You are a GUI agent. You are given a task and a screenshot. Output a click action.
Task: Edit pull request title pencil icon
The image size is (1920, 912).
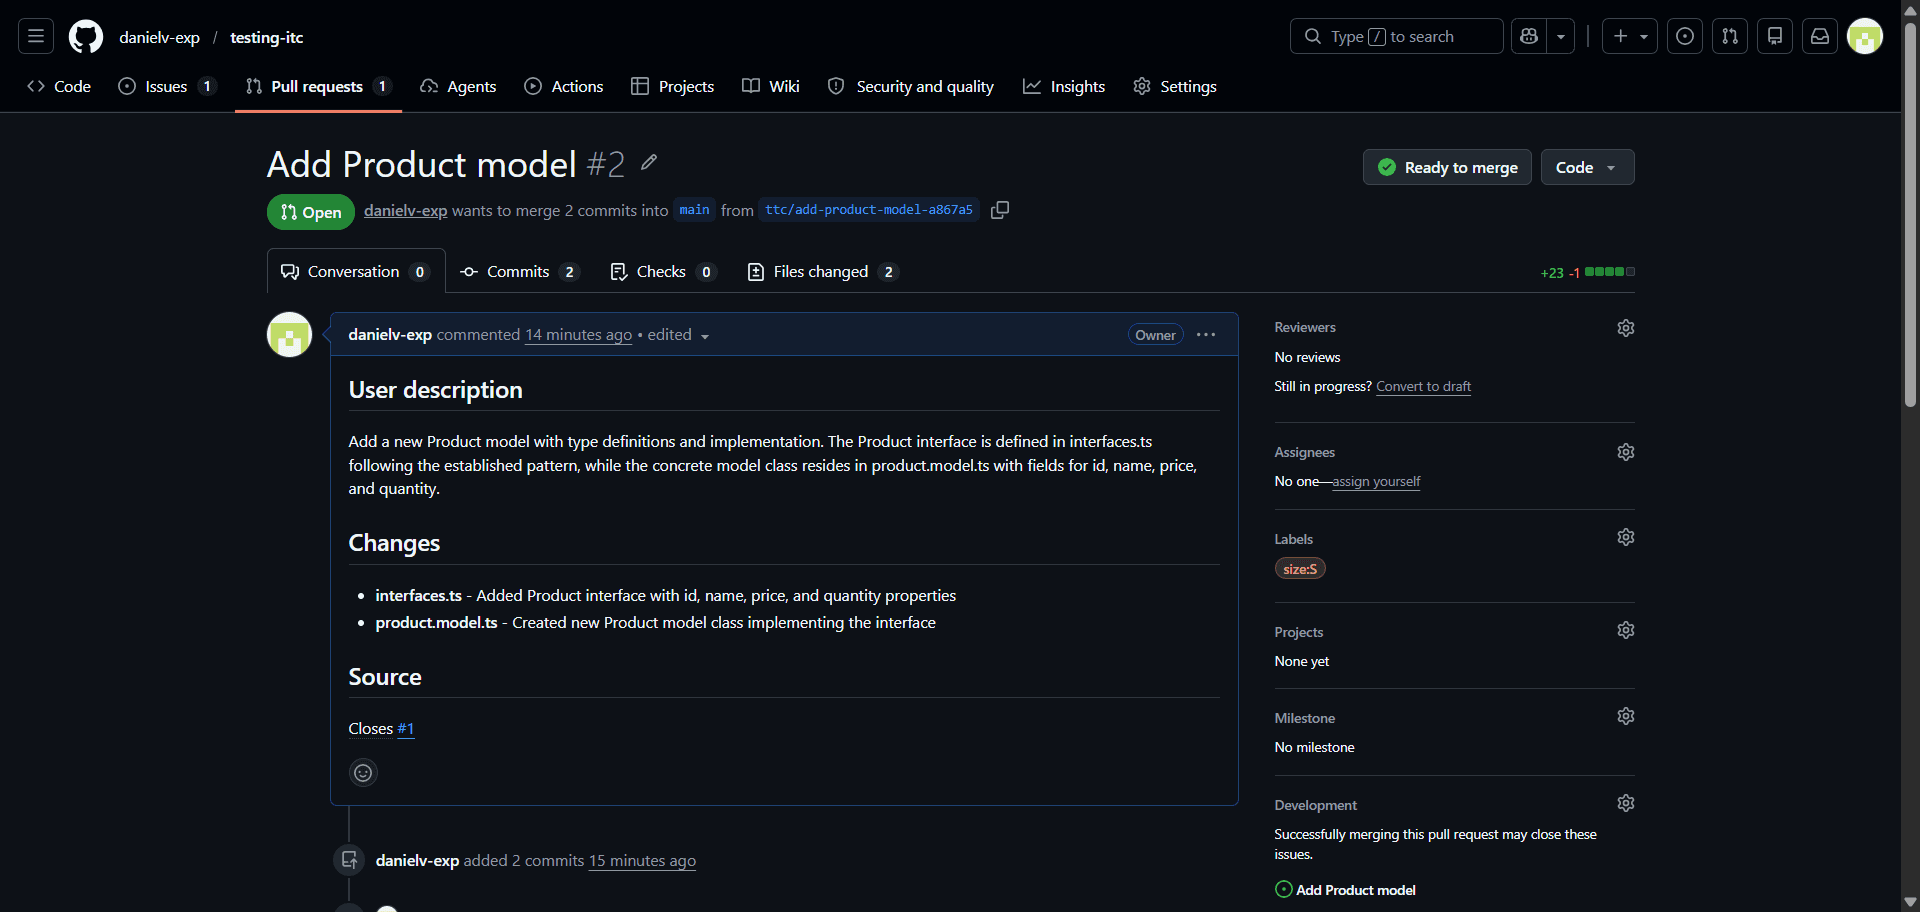tap(649, 162)
